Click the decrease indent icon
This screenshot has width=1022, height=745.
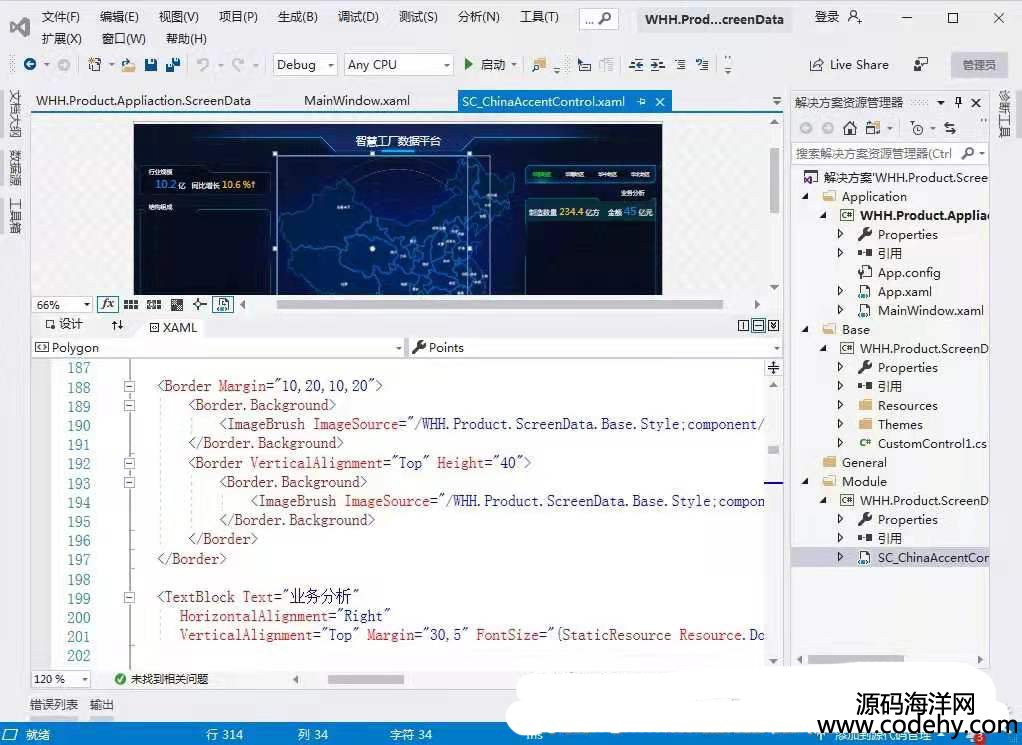tap(636, 64)
